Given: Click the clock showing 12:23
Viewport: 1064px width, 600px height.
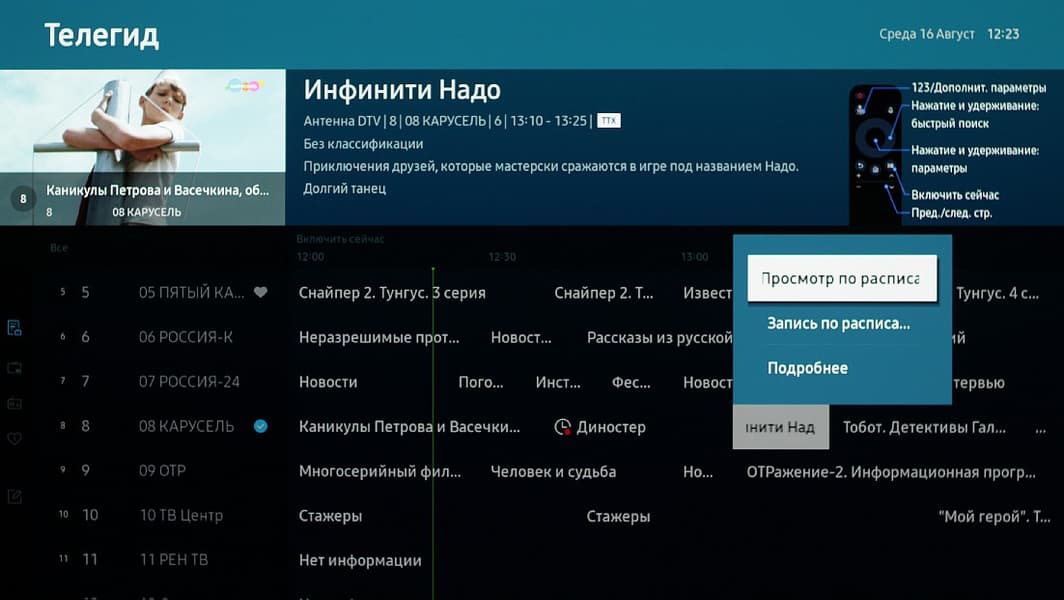Looking at the screenshot, I should click(1003, 34).
